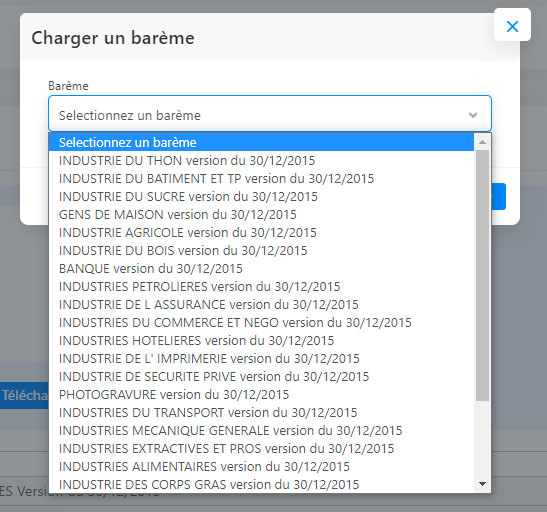Pick BANQUE version du 30/12/2015
The width and height of the screenshot is (547, 512).
click(261, 269)
